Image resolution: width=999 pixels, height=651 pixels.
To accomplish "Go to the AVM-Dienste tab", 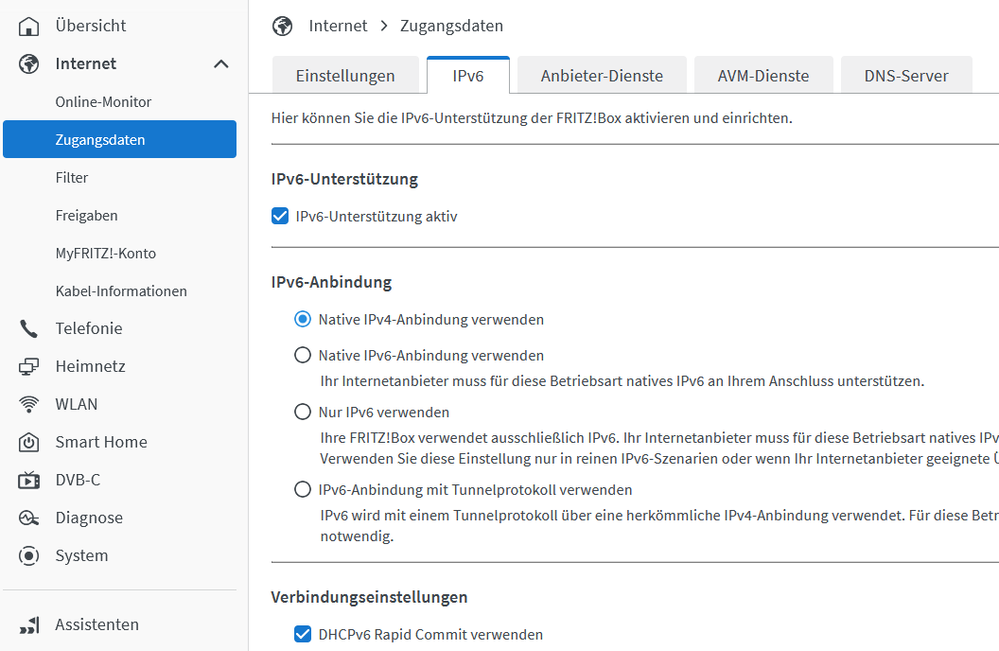I will [763, 76].
